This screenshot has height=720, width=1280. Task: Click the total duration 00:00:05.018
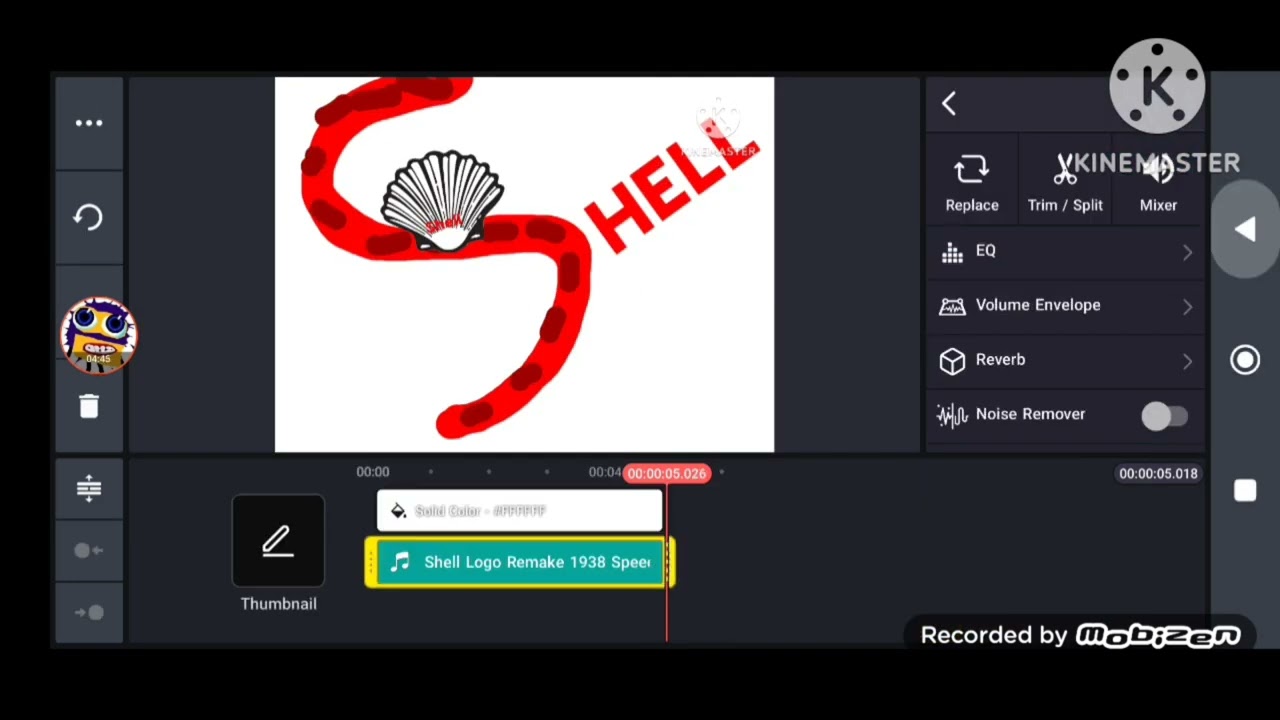1158,473
